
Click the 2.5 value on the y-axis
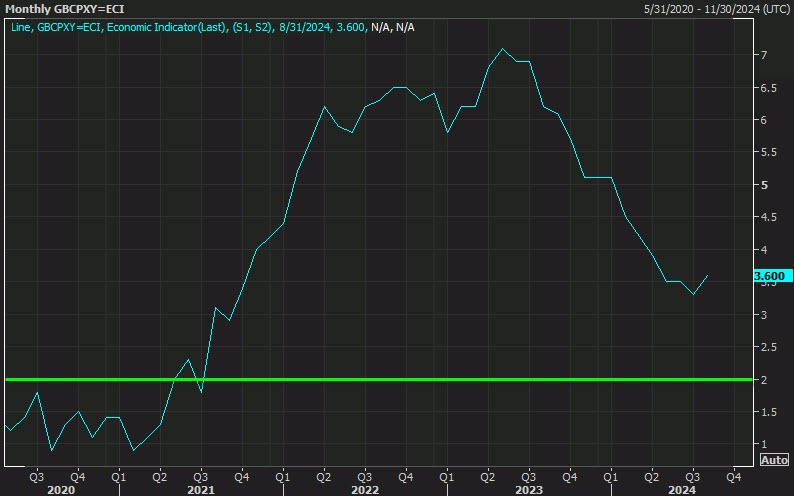coord(769,347)
